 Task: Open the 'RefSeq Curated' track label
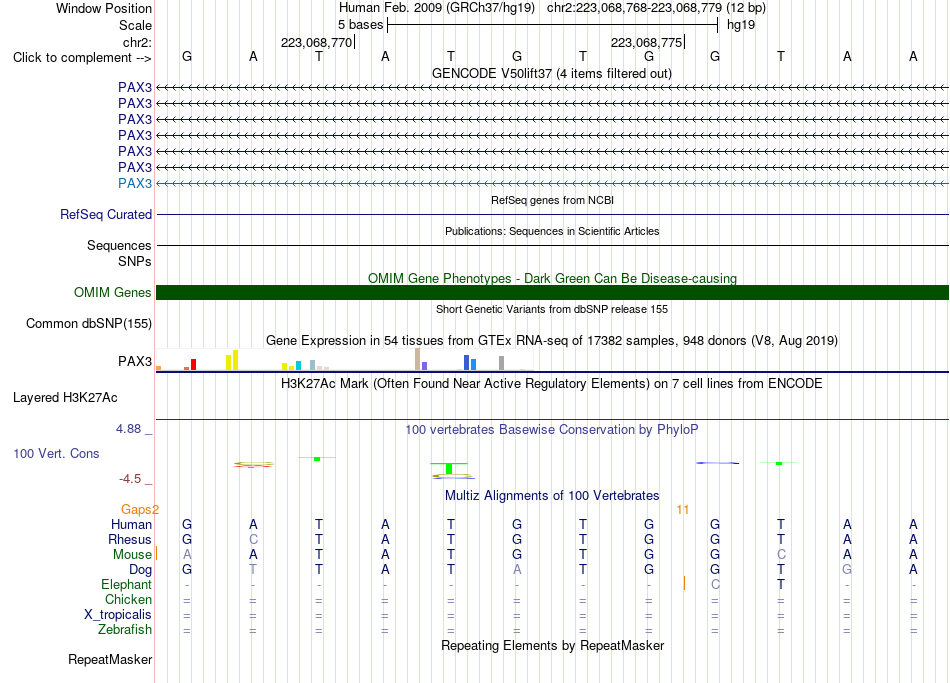coord(105,215)
